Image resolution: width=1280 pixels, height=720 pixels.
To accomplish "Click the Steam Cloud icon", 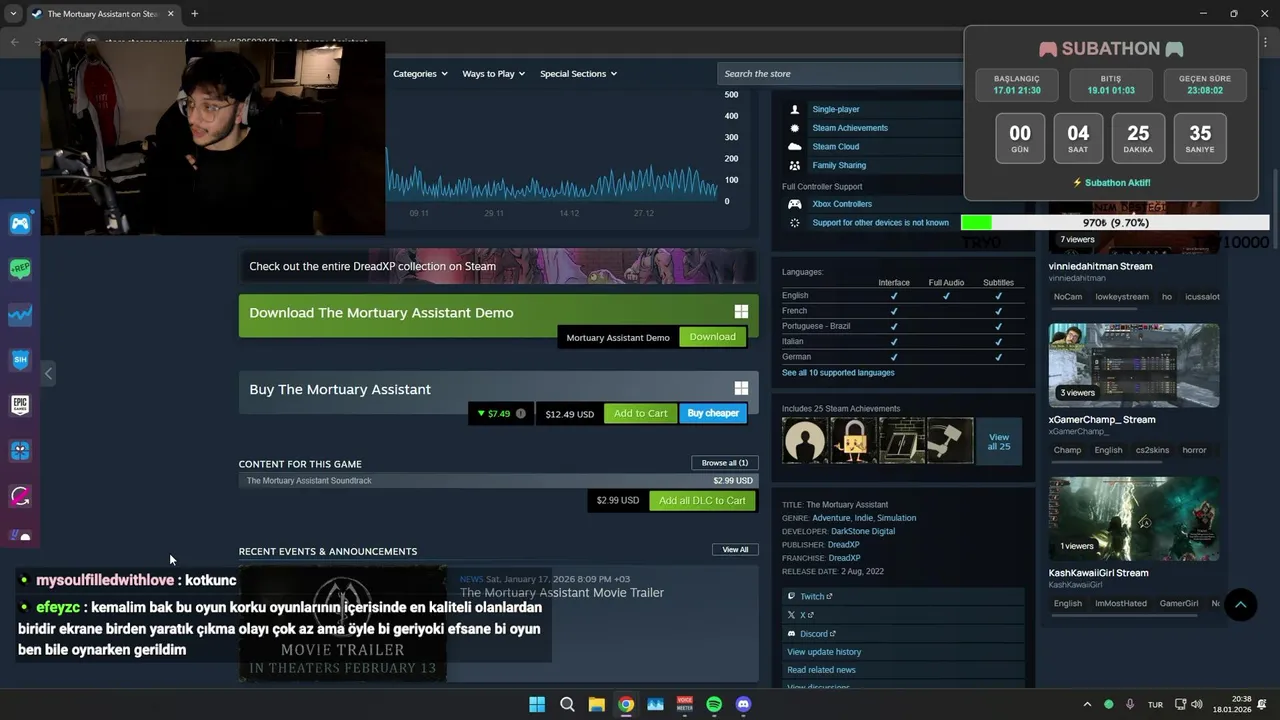I will pos(795,147).
